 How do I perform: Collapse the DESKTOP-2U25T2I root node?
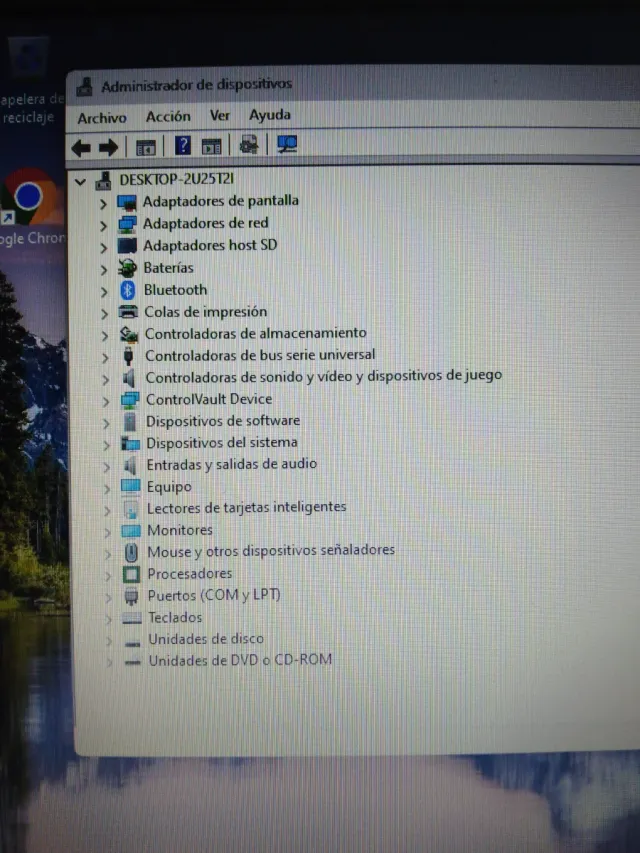tap(81, 182)
